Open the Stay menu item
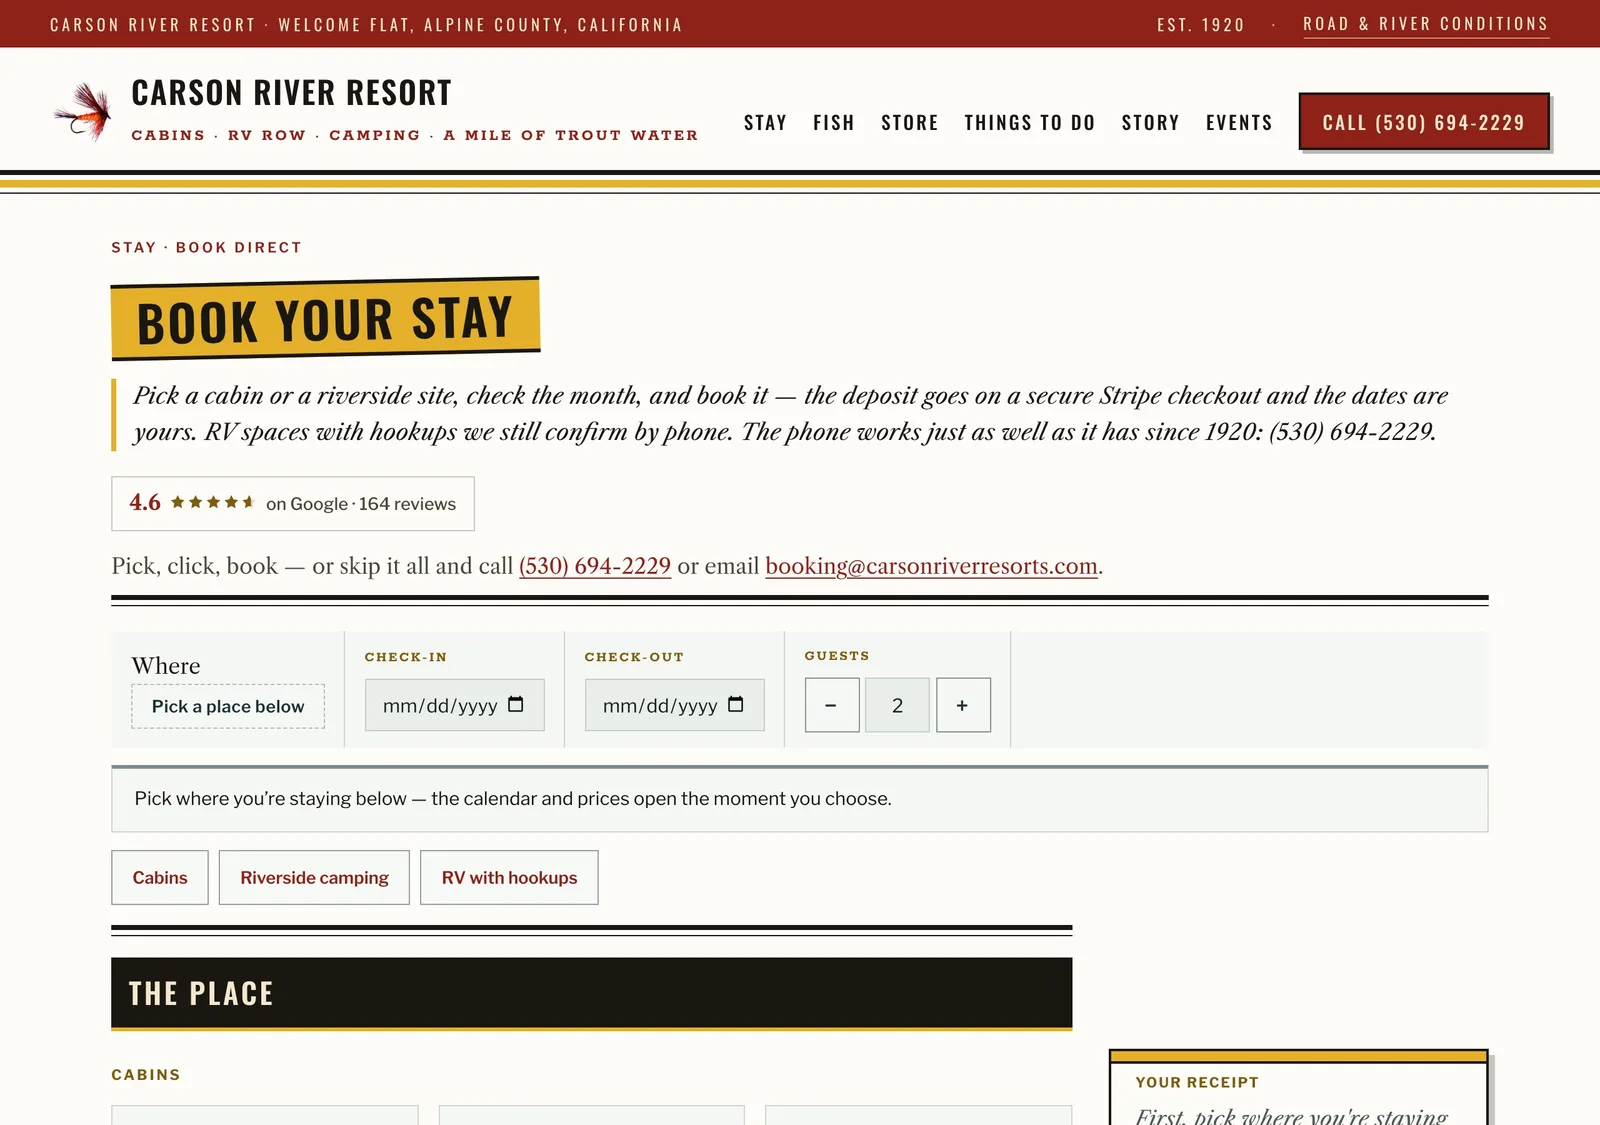This screenshot has height=1125, width=1600. (x=765, y=122)
